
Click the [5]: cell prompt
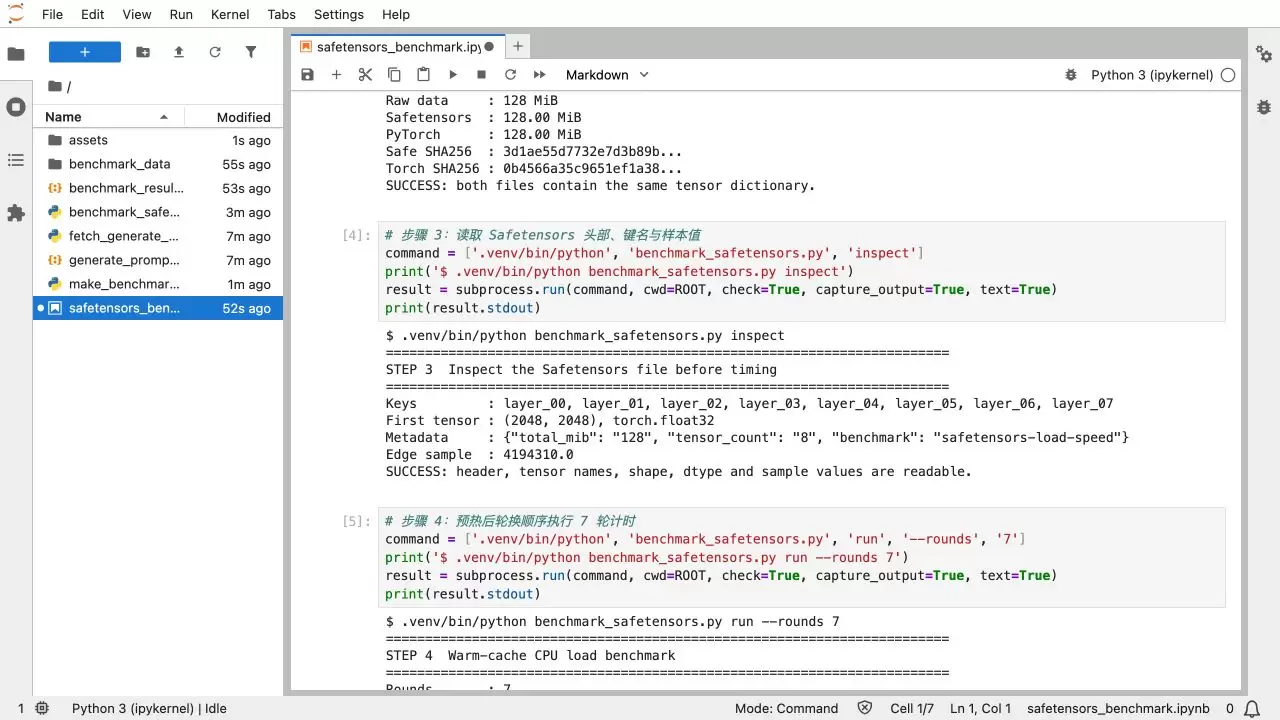point(356,521)
